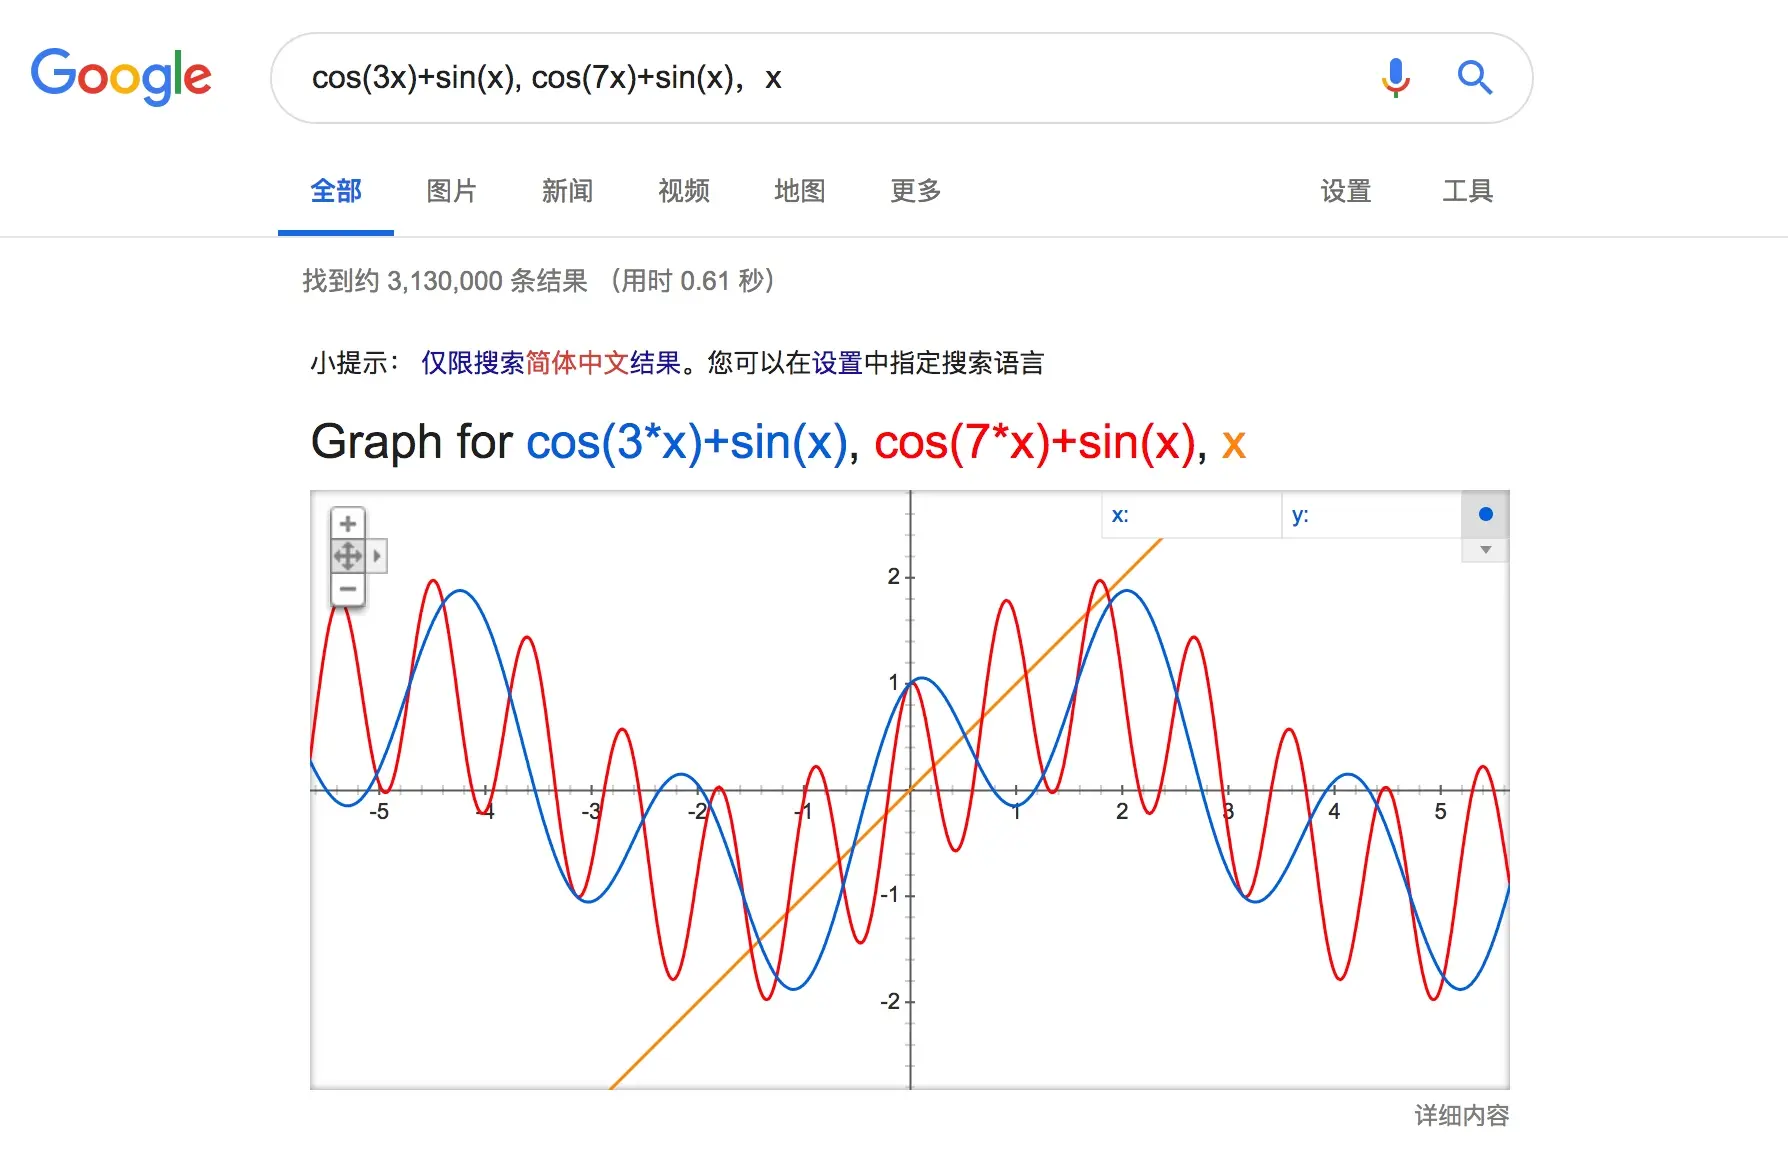Viewport: 1788px width, 1170px height.
Task: Open the 地图 results tab
Action: [x=799, y=191]
